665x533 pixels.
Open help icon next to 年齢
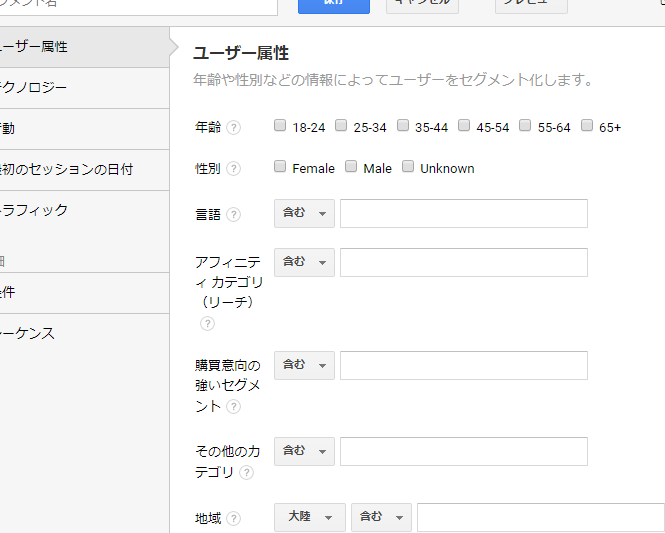[x=233, y=127]
